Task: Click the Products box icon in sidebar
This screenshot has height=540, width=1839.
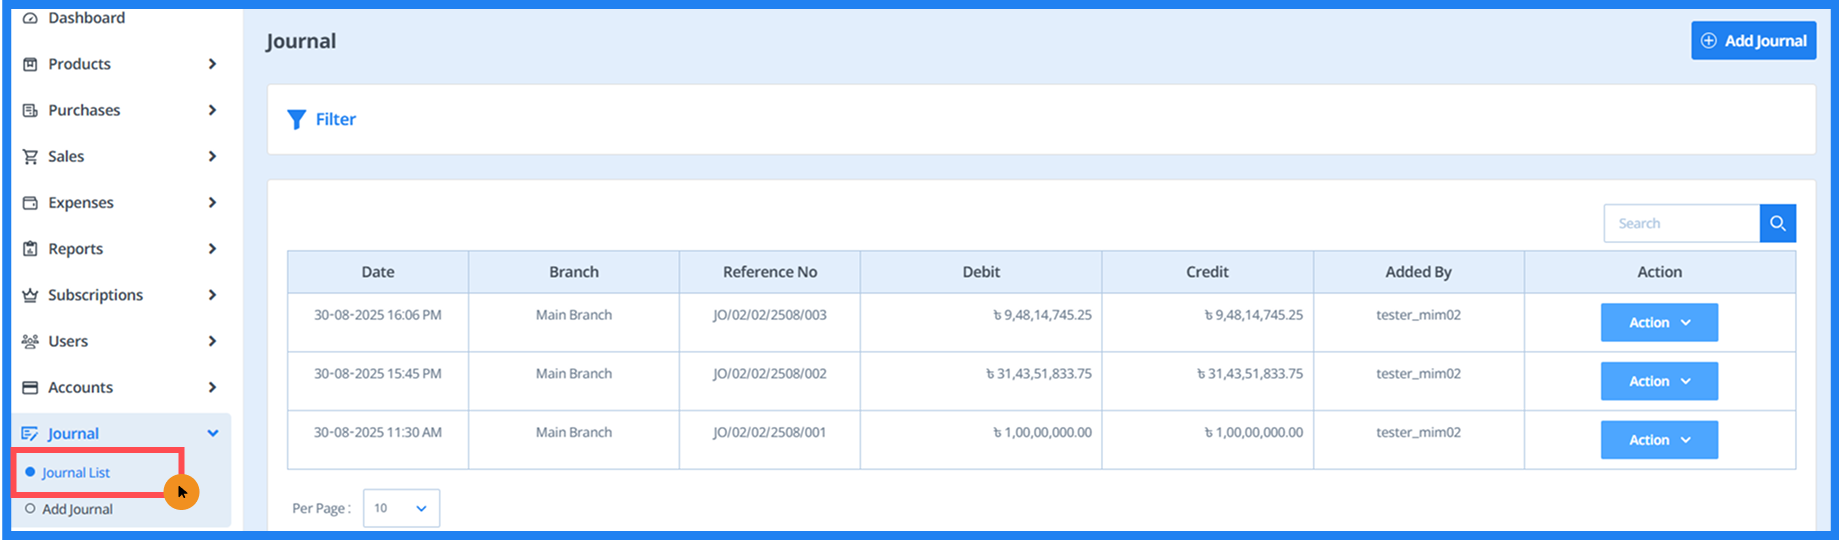Action: (30, 64)
